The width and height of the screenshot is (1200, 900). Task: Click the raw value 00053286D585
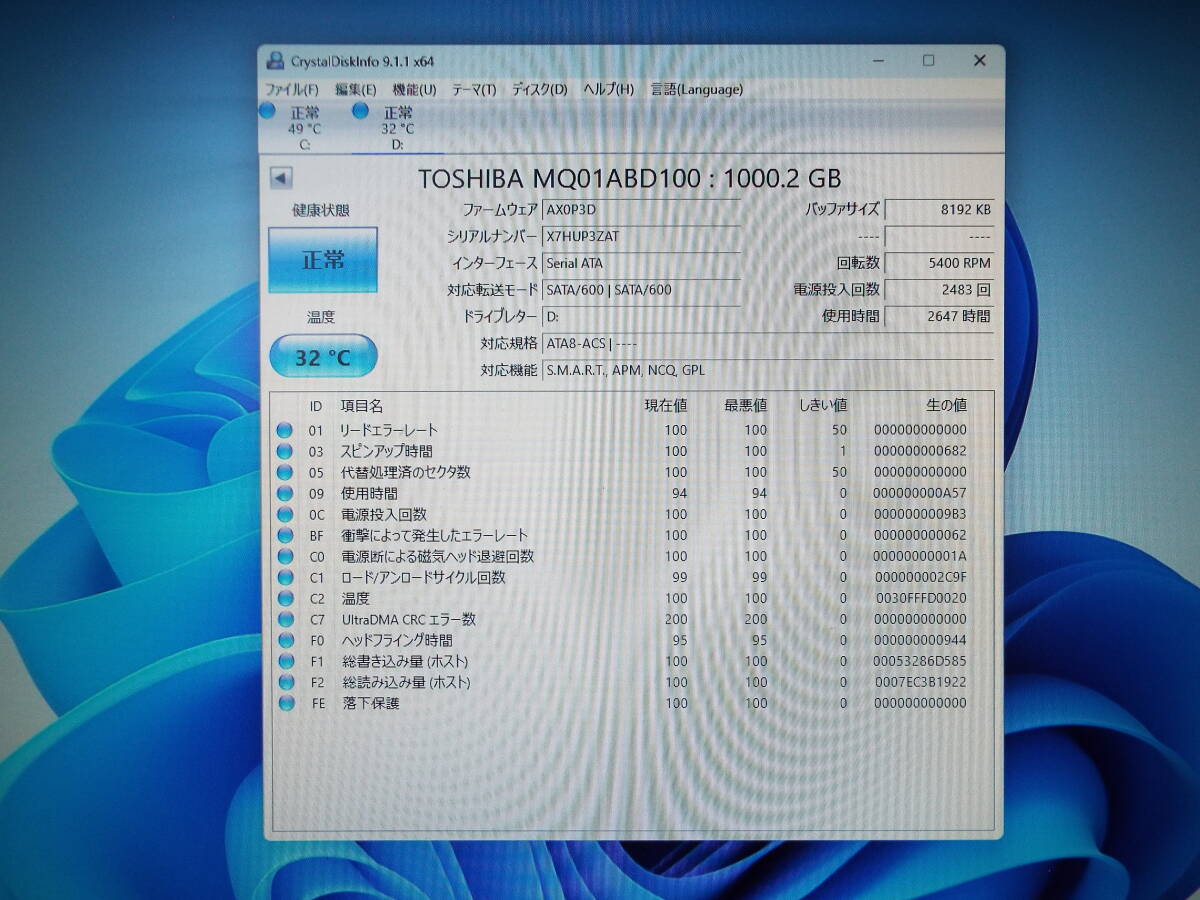(920, 661)
